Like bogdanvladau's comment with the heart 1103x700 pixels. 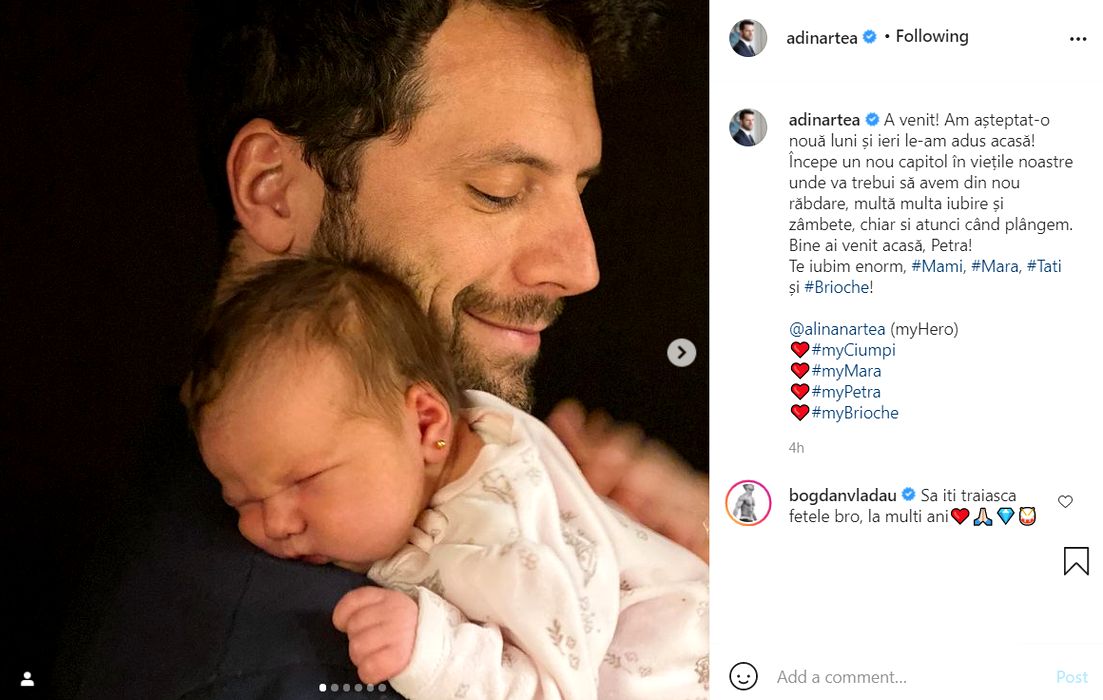1065,502
